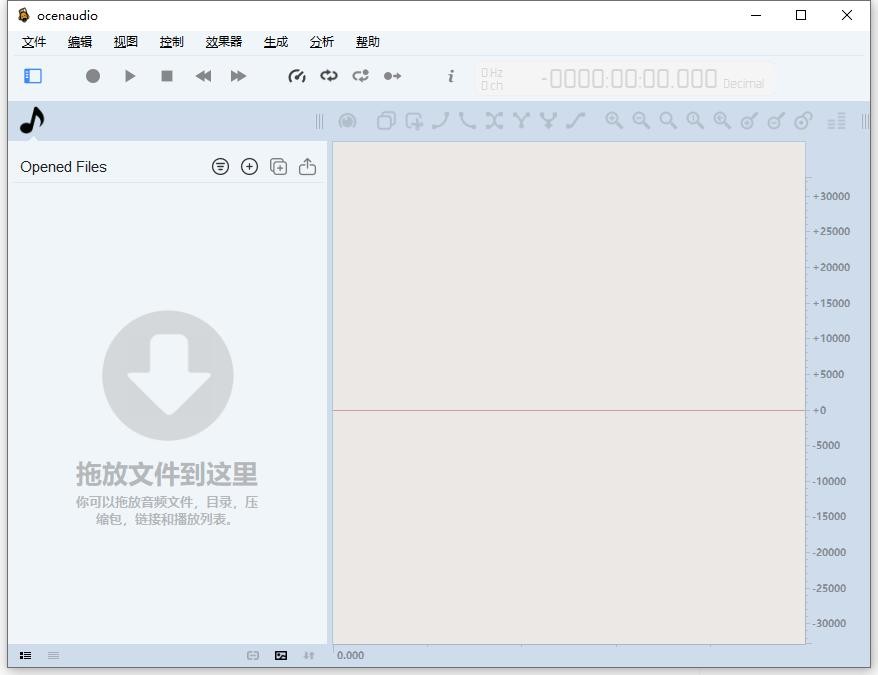Click the Play button
The width and height of the screenshot is (878, 675).
130,76
